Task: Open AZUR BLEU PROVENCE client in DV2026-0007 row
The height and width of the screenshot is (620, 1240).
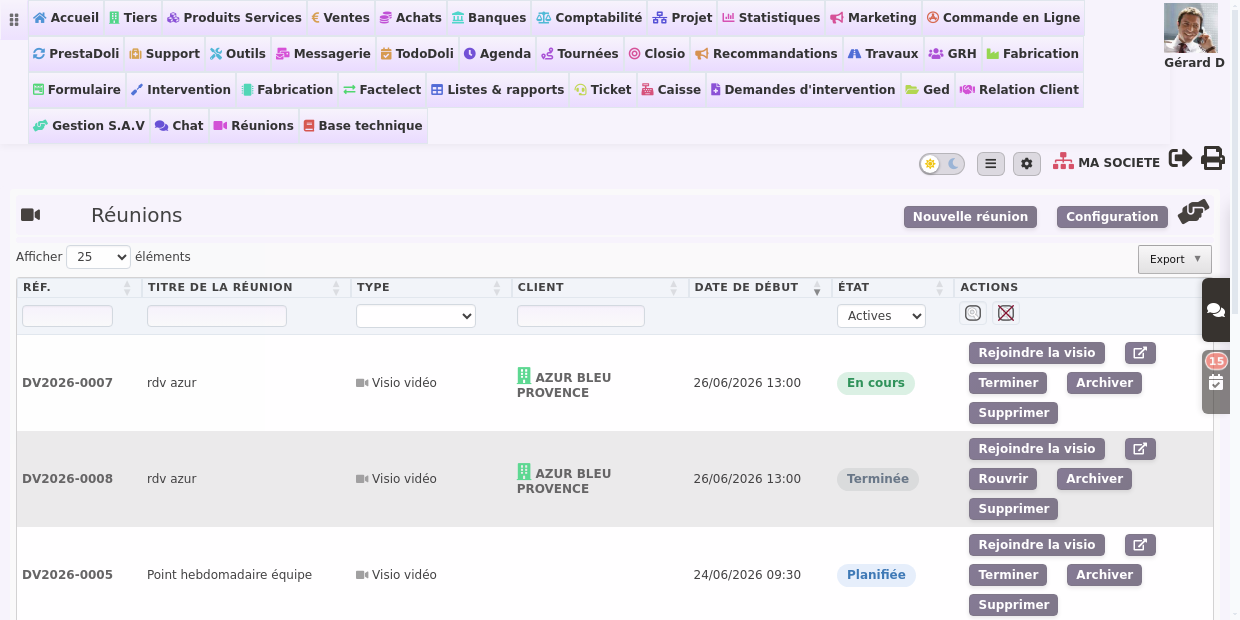Action: click(x=564, y=384)
